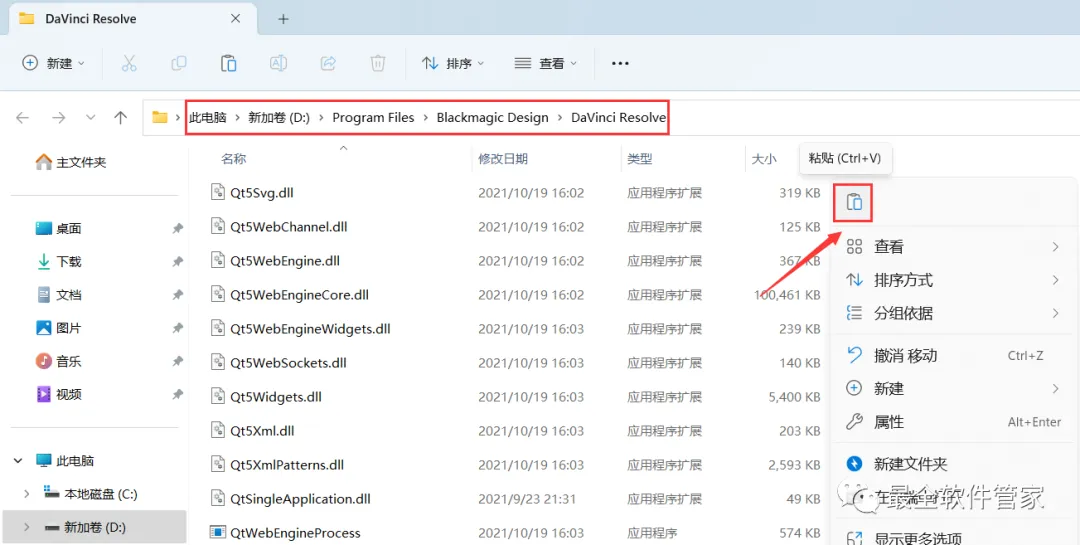Select the DaVinci Resolve window tab
The height and width of the screenshot is (545, 1080).
[x=131, y=19]
